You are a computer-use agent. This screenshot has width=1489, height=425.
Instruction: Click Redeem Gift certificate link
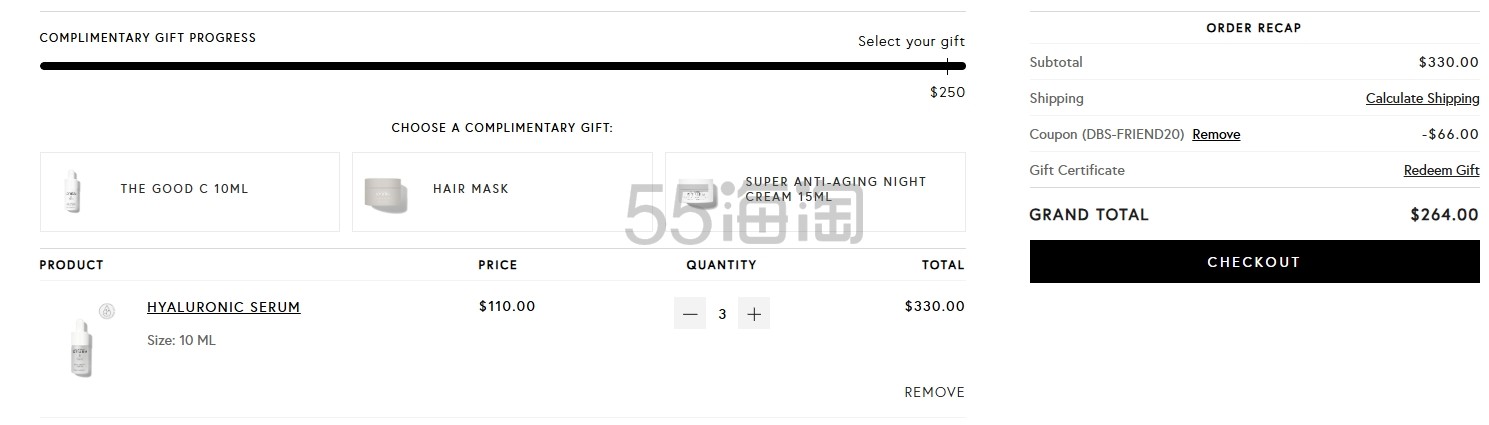pyautogui.click(x=1441, y=170)
